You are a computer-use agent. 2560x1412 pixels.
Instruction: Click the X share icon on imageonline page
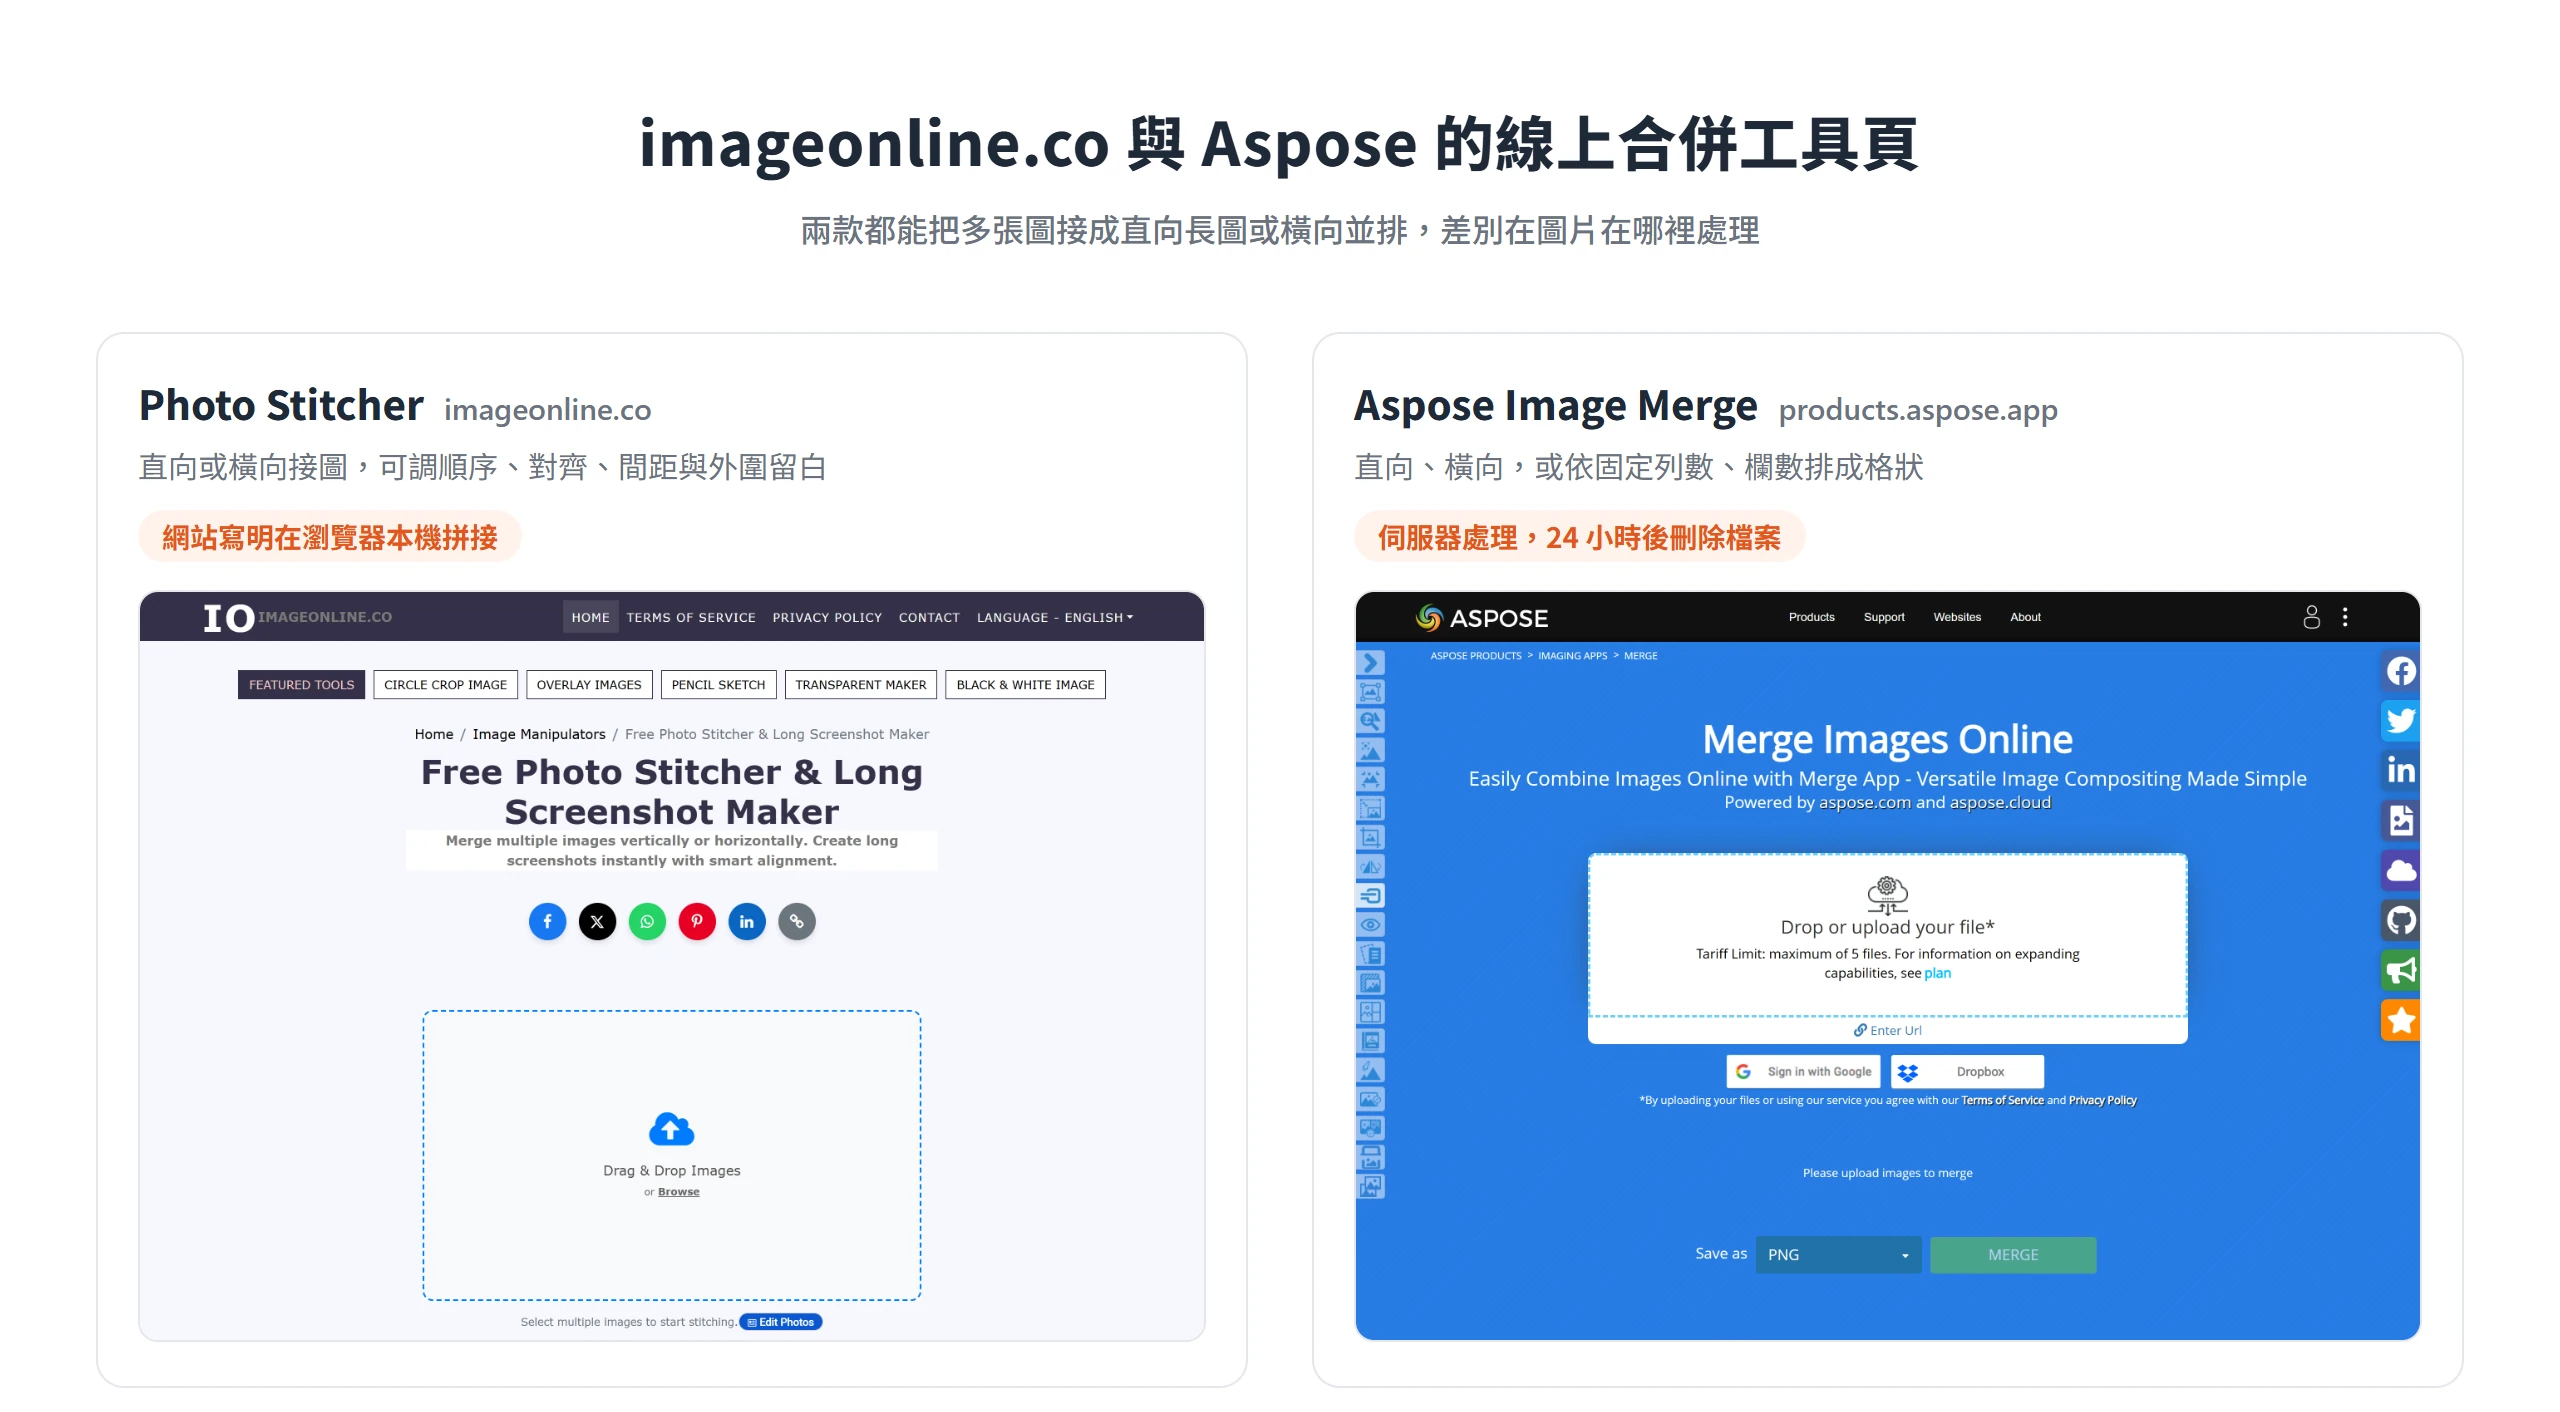click(x=597, y=921)
